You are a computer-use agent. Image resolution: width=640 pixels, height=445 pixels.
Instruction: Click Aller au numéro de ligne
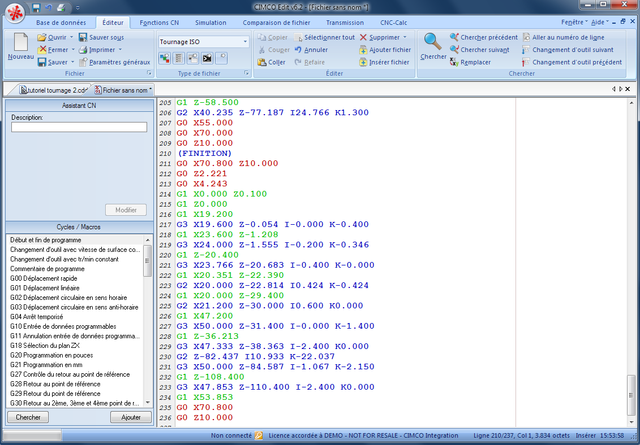(x=564, y=37)
